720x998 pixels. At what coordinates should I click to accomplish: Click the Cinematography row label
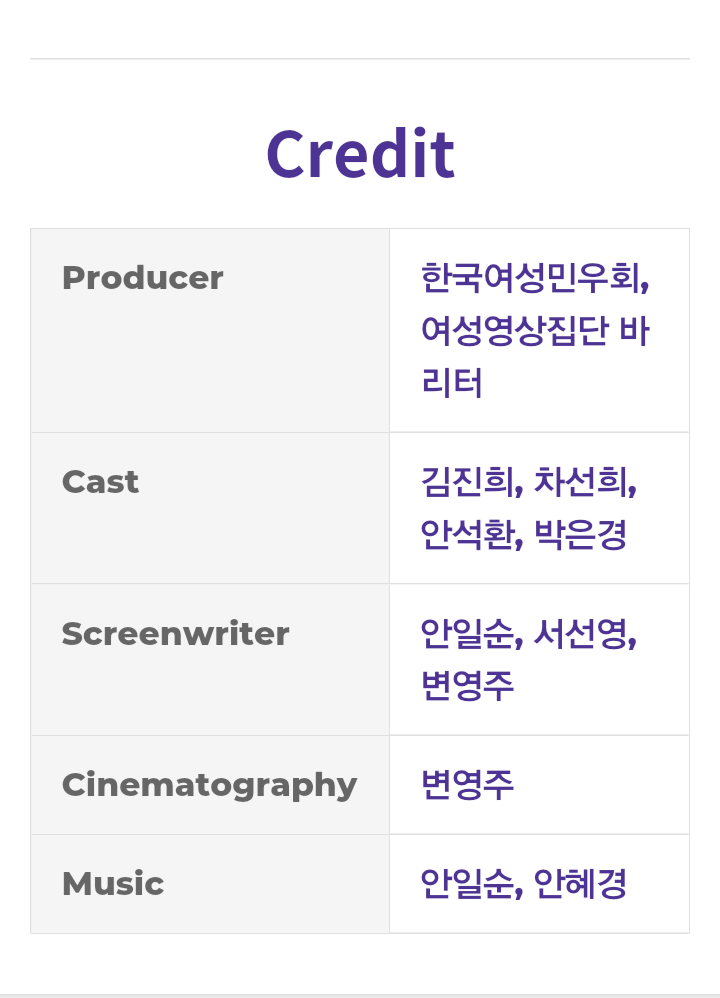[x=209, y=785]
